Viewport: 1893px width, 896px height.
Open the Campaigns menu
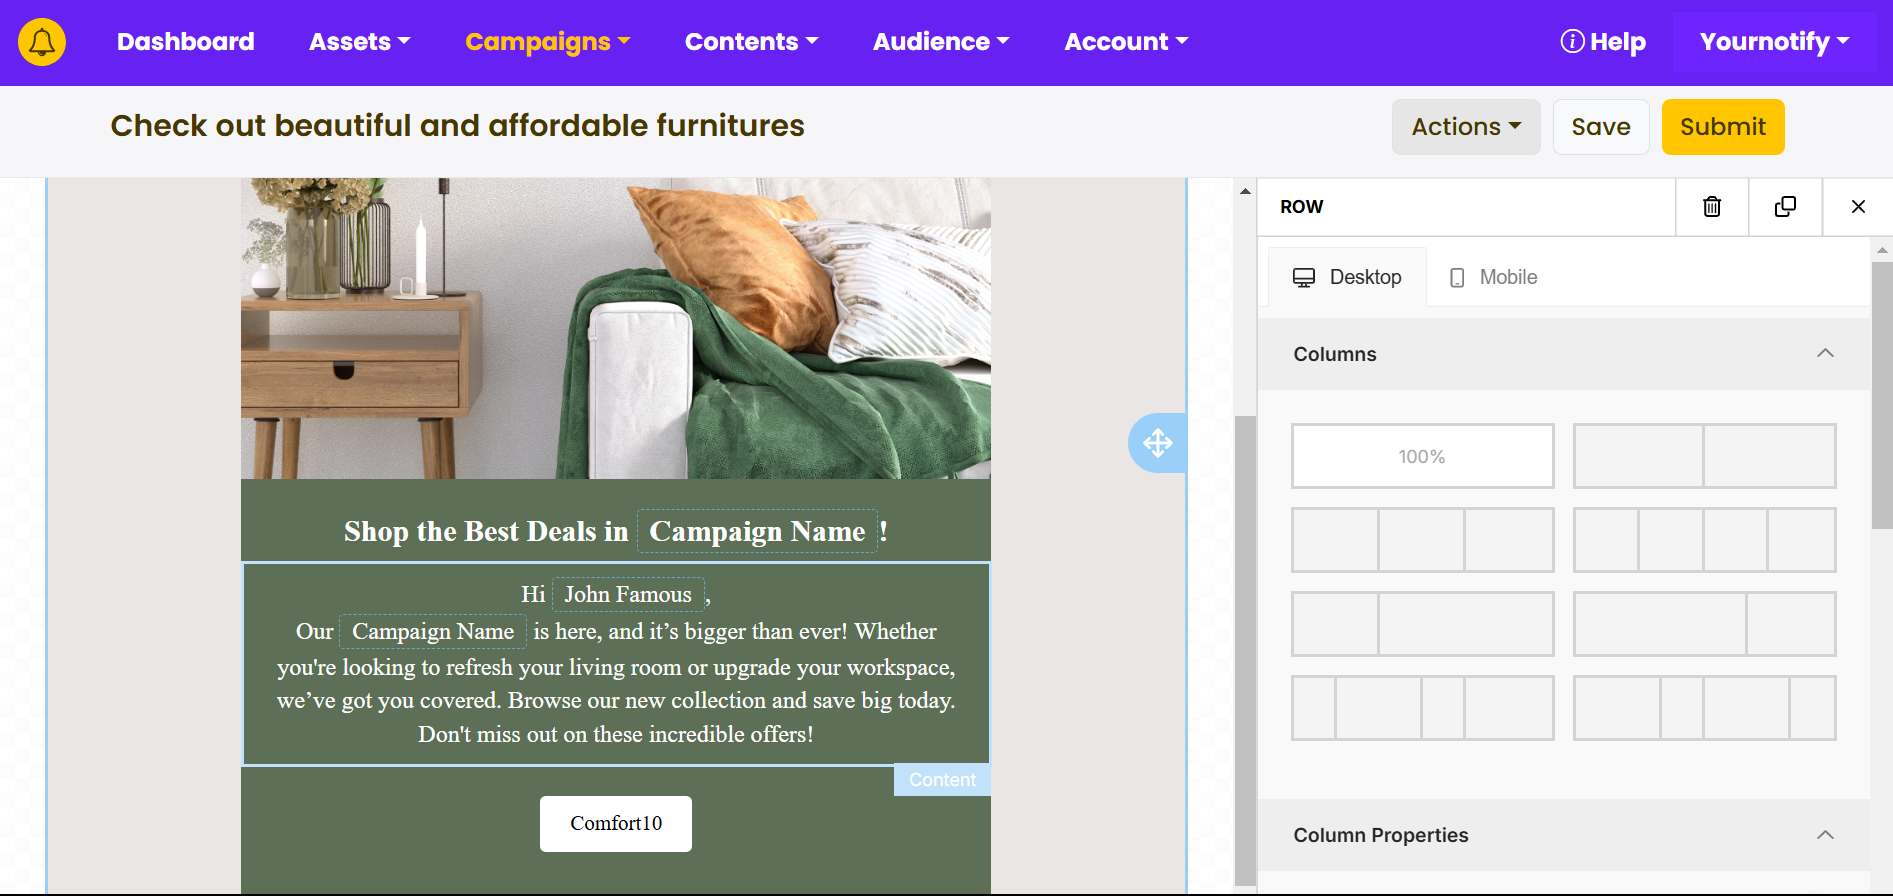pyautogui.click(x=547, y=42)
